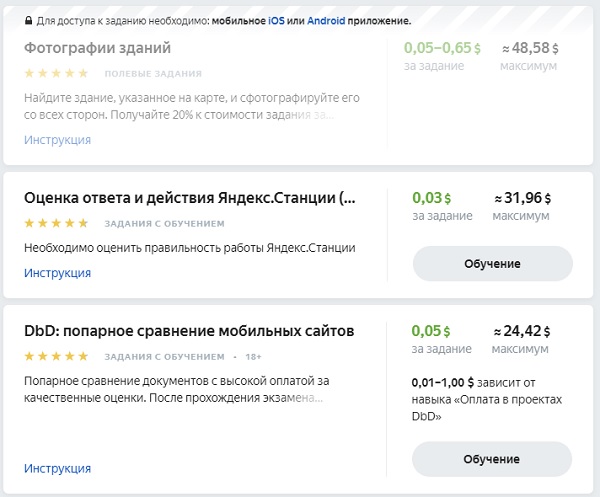
Task: Open DbD: попарное сравнение мобильных сайтов title
Action: [189, 331]
